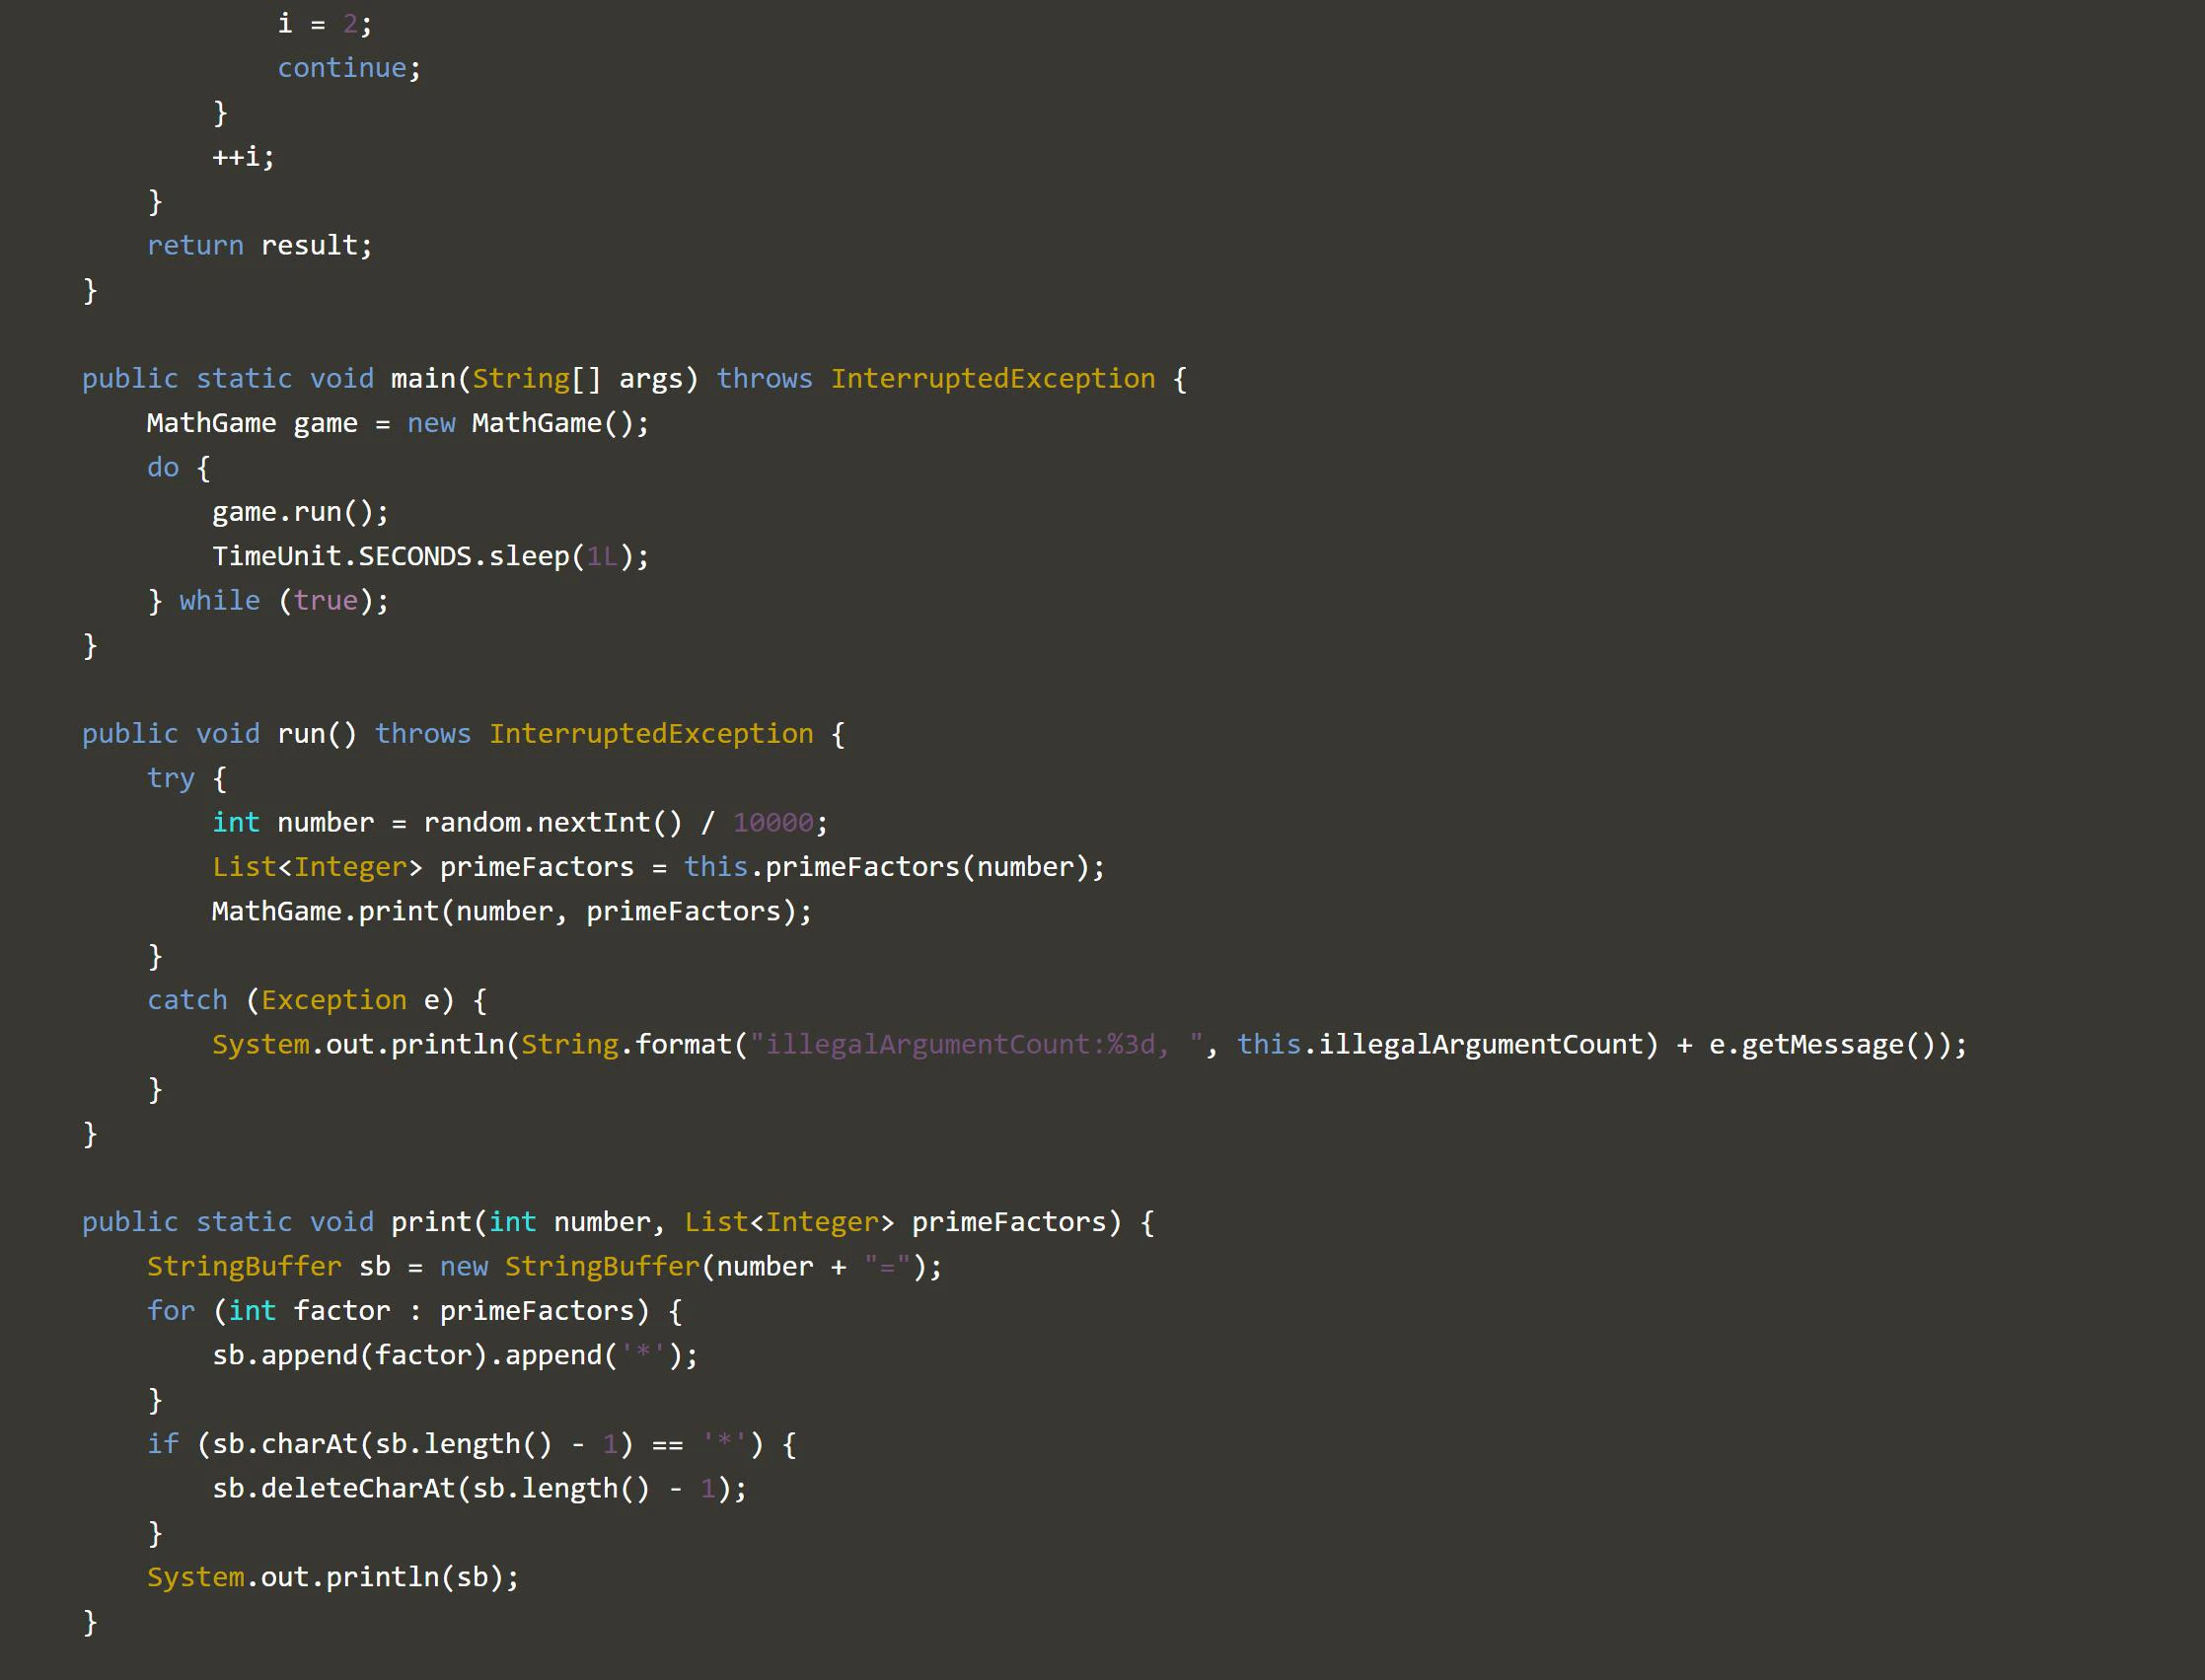Click the number literal 10000
The image size is (2205, 1680).
(x=772, y=822)
